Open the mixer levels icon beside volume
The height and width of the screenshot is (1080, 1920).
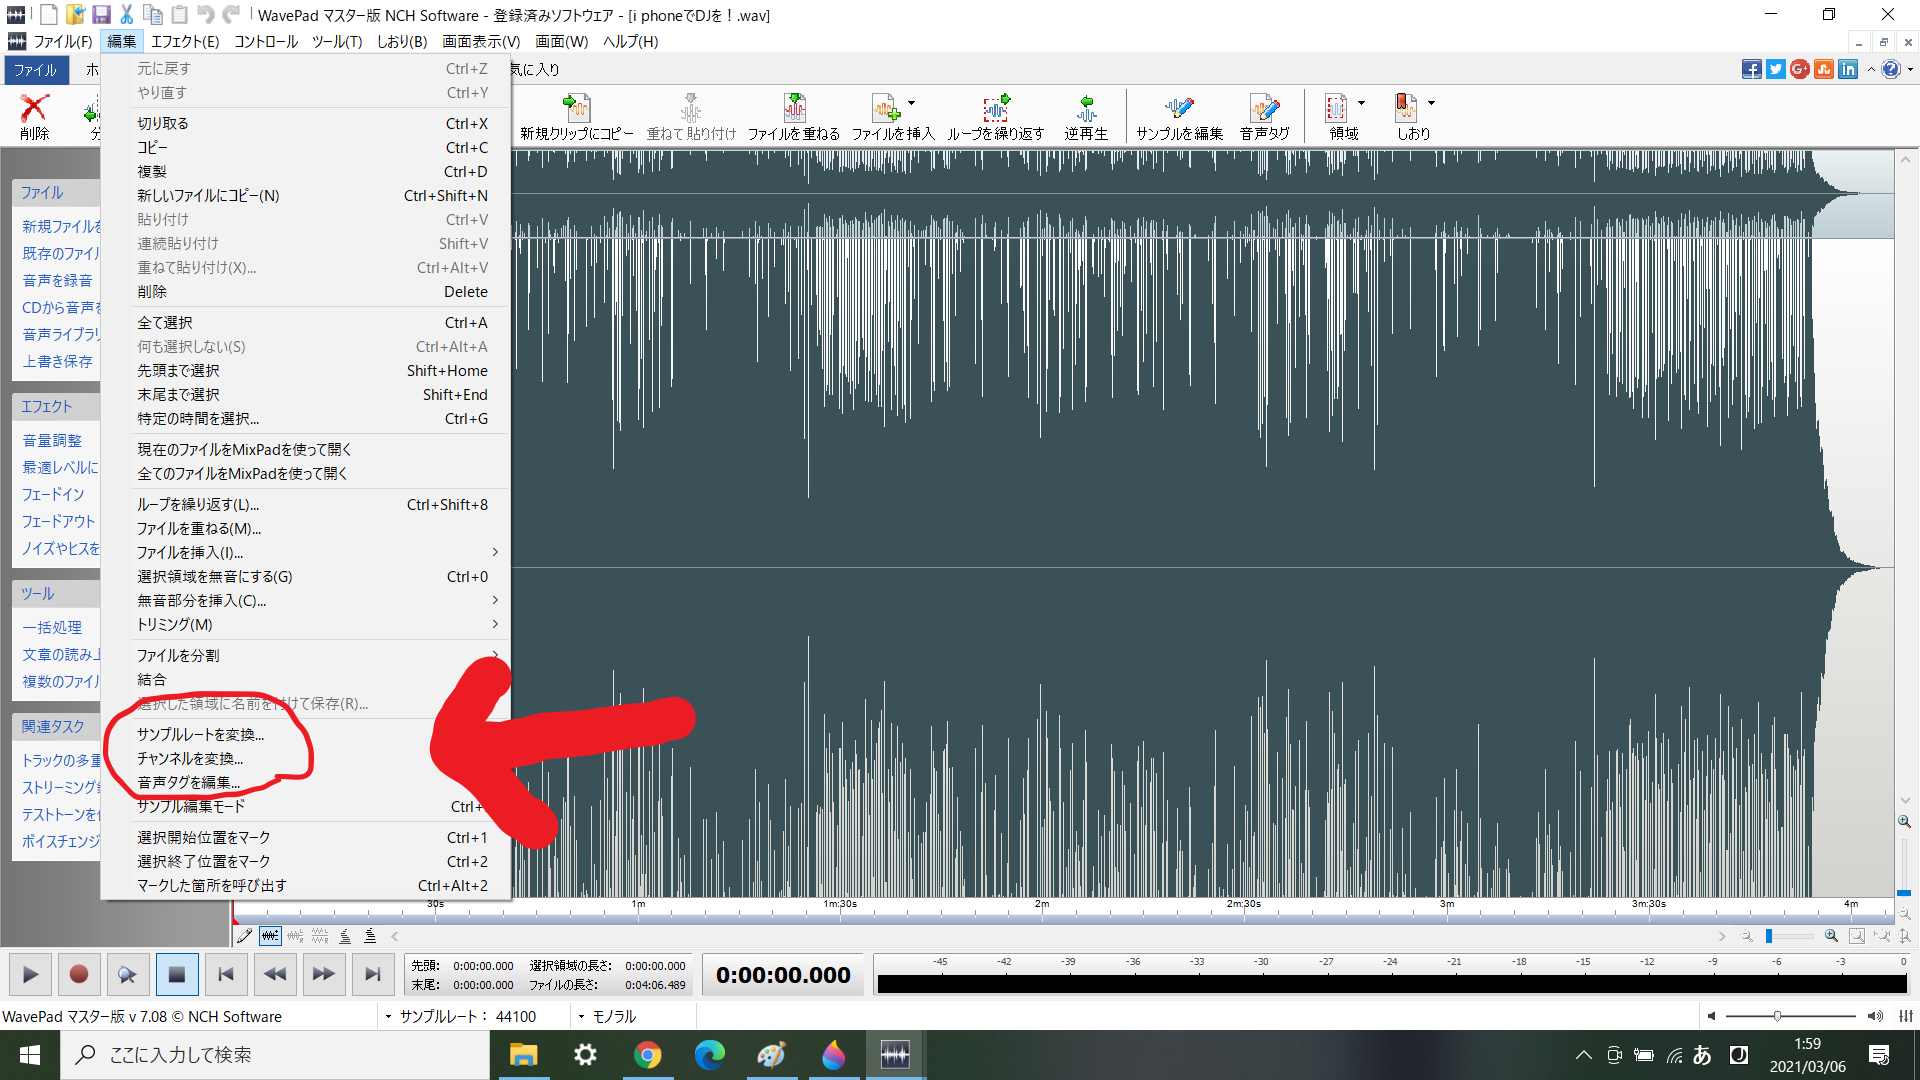1905,1016
